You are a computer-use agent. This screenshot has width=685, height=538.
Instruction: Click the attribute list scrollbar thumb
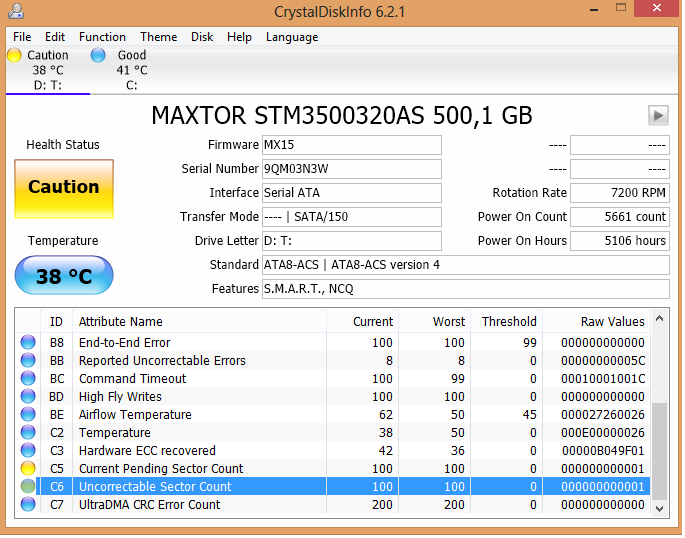[660, 451]
